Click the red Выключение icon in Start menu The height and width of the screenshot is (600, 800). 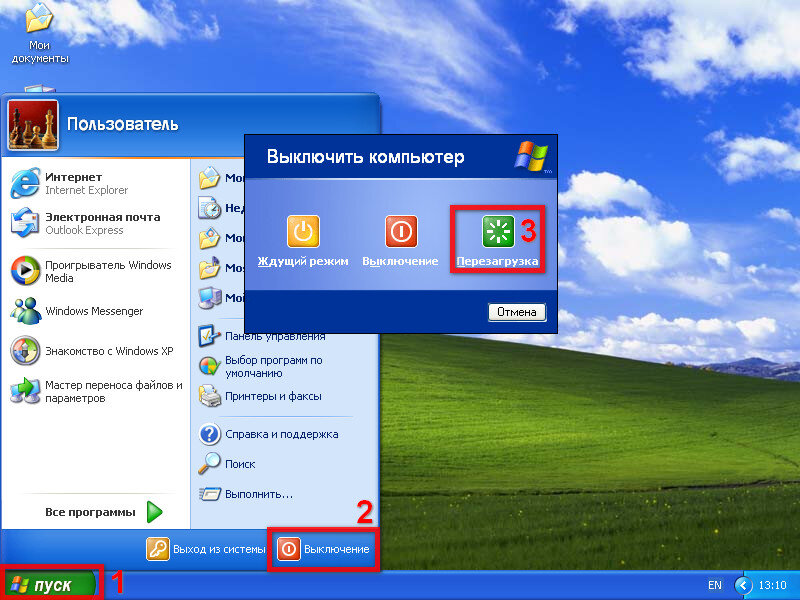(x=289, y=549)
